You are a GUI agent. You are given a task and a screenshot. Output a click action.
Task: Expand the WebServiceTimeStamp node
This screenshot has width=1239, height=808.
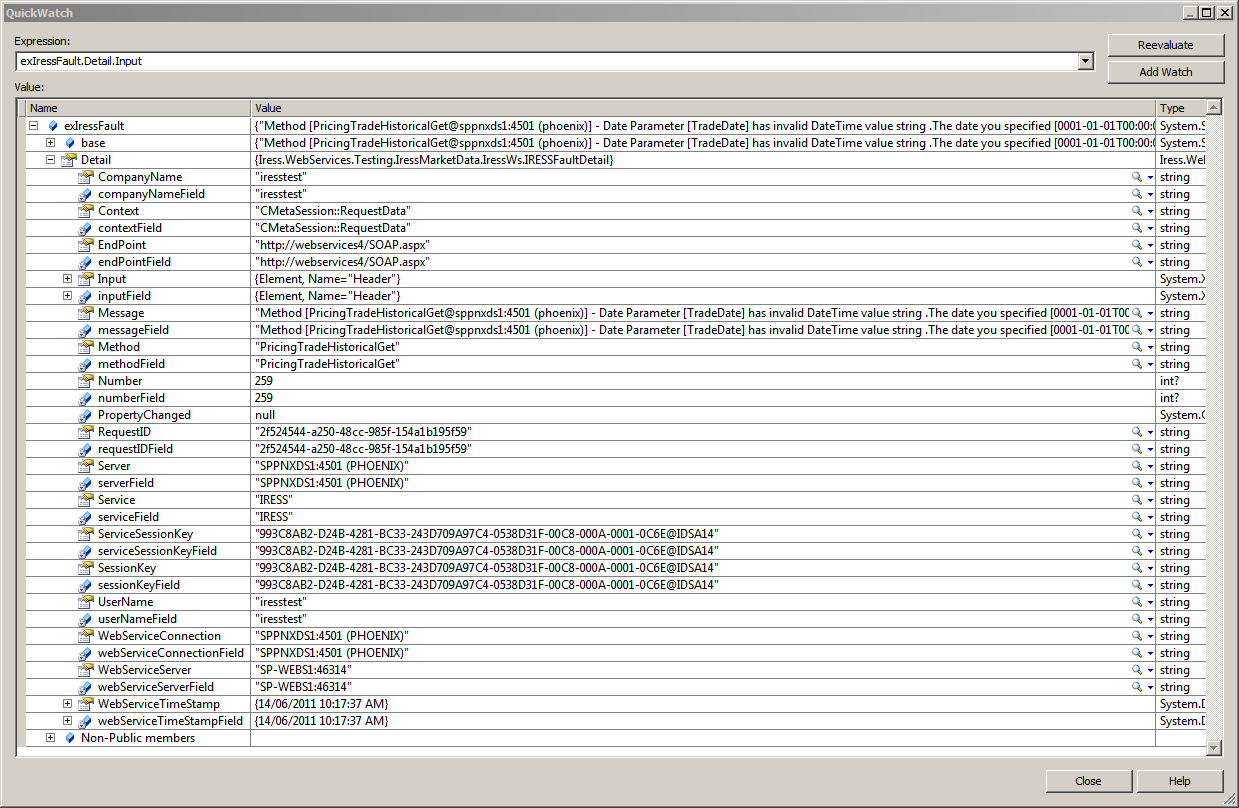pyautogui.click(x=68, y=704)
